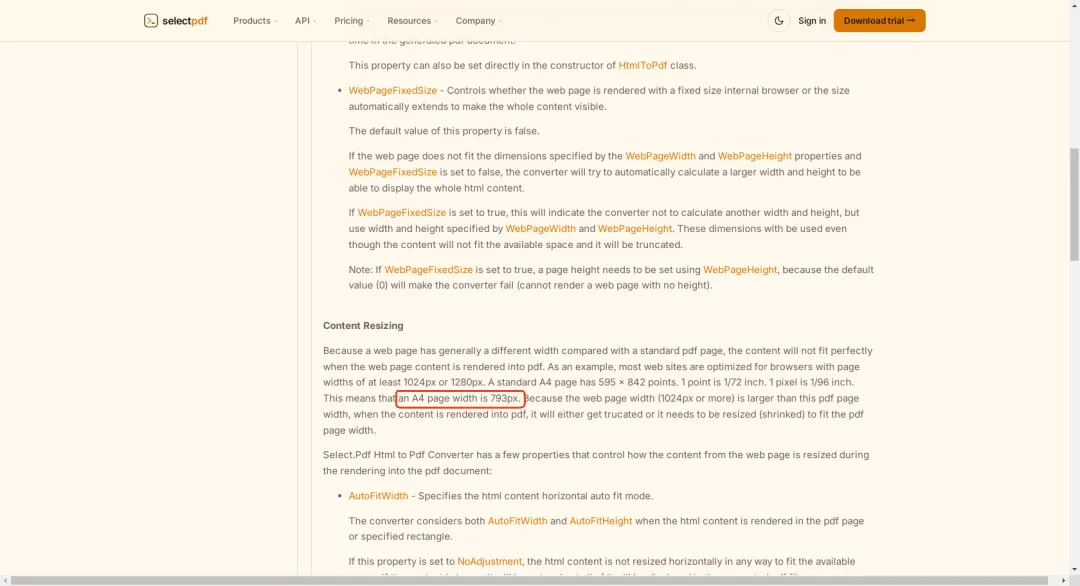Click the scrollbar up arrow
Image resolution: width=1080 pixels, height=586 pixels.
click(1074, 5)
